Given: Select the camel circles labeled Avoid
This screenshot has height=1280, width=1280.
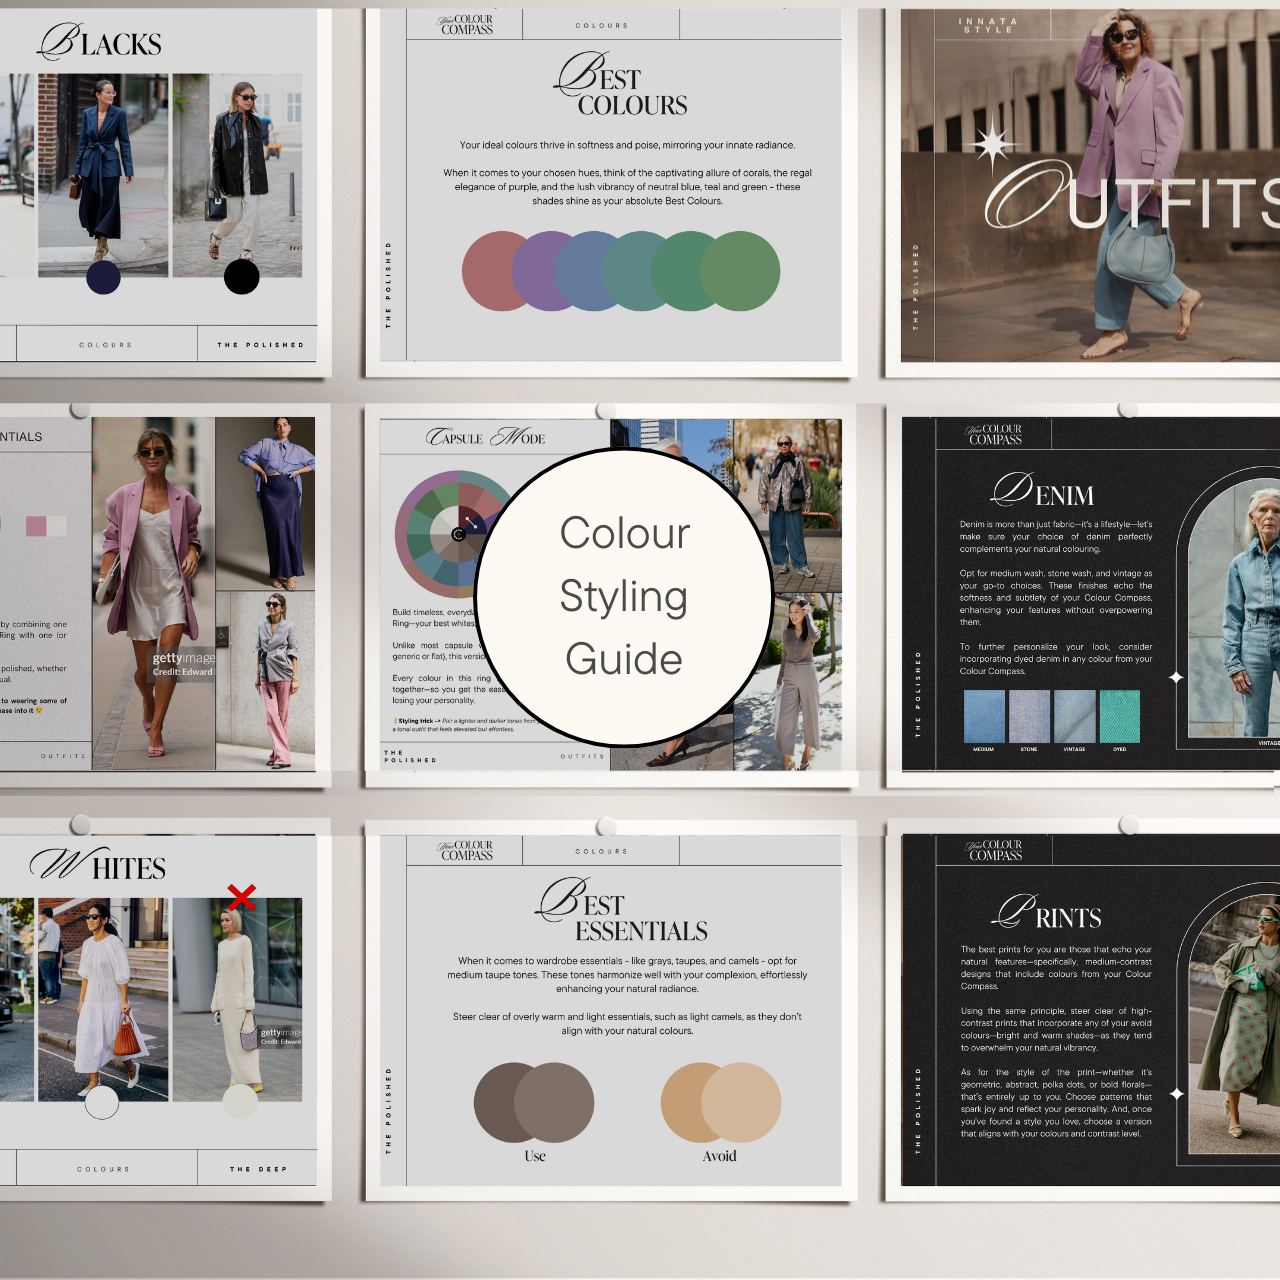Looking at the screenshot, I should pos(720,1102).
